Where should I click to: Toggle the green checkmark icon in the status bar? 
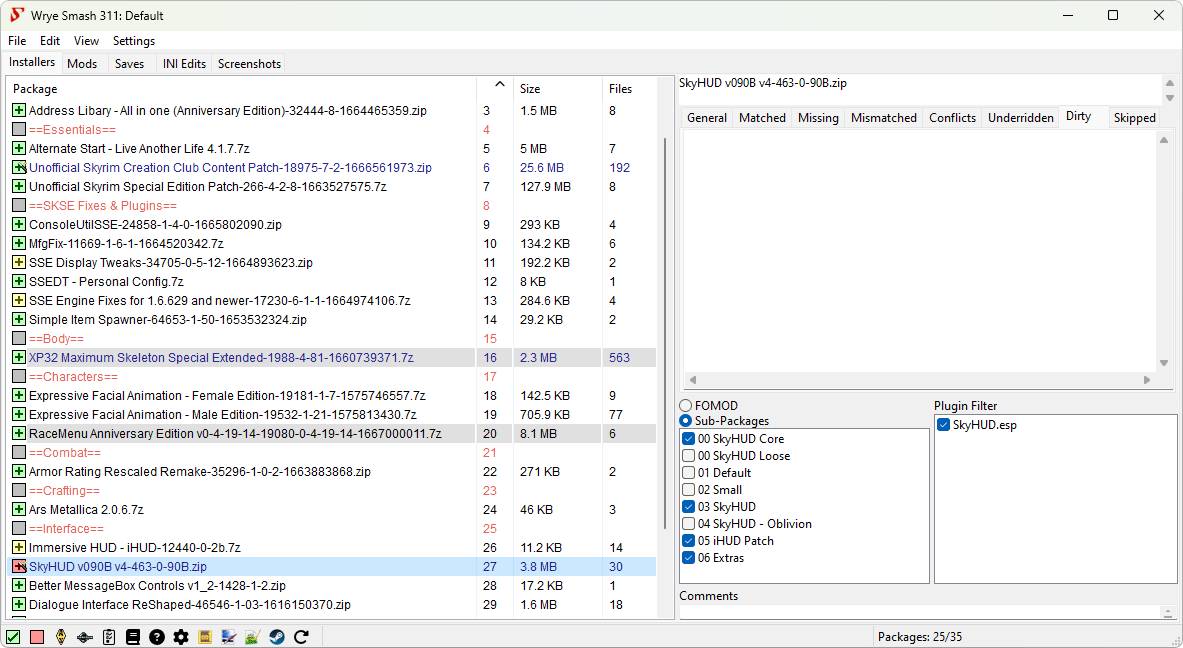13,636
